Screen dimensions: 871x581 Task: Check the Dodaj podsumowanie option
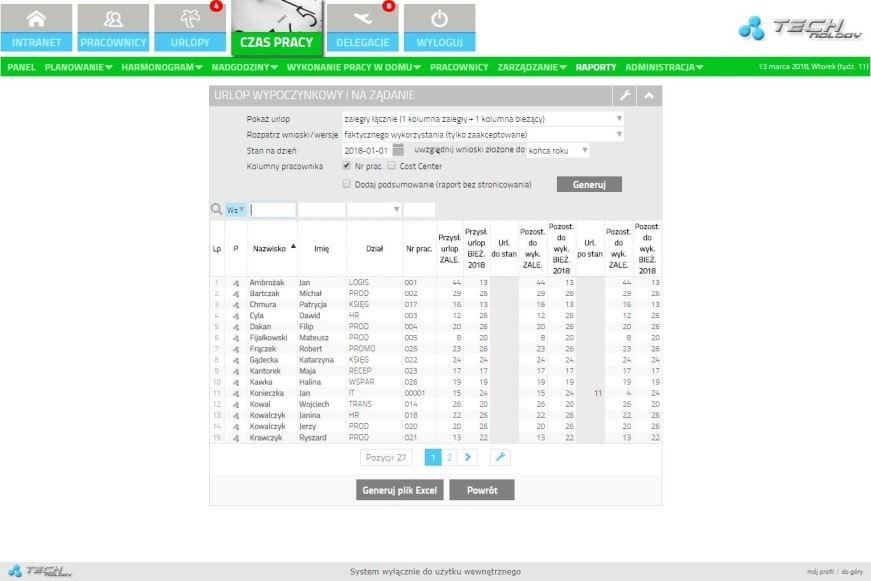tap(347, 184)
